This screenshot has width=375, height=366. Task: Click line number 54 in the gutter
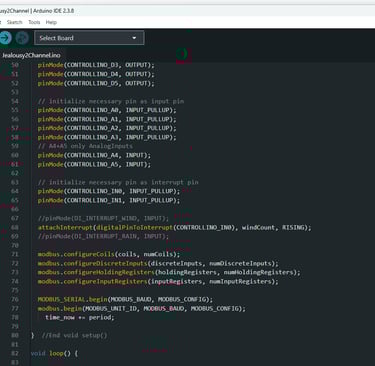coord(15,101)
